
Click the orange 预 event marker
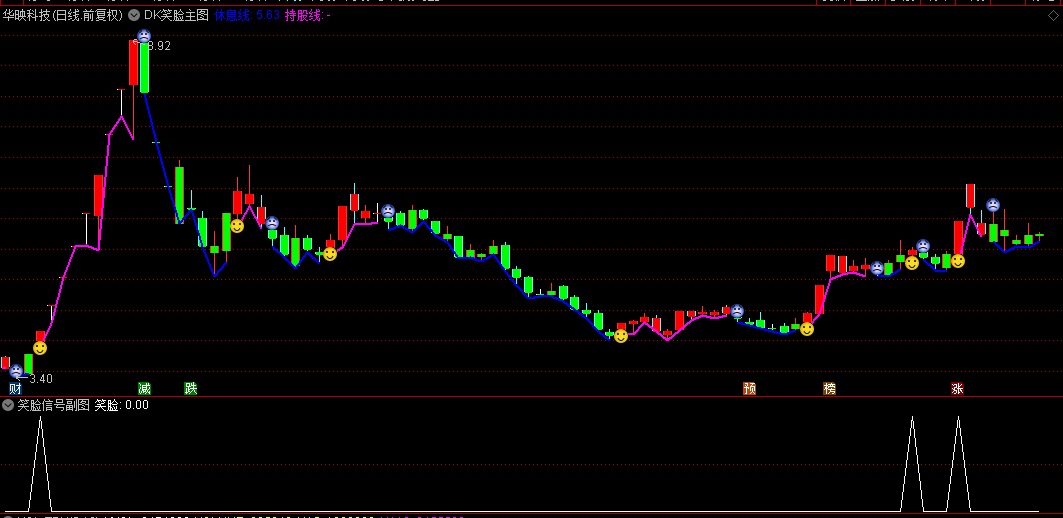(749, 388)
